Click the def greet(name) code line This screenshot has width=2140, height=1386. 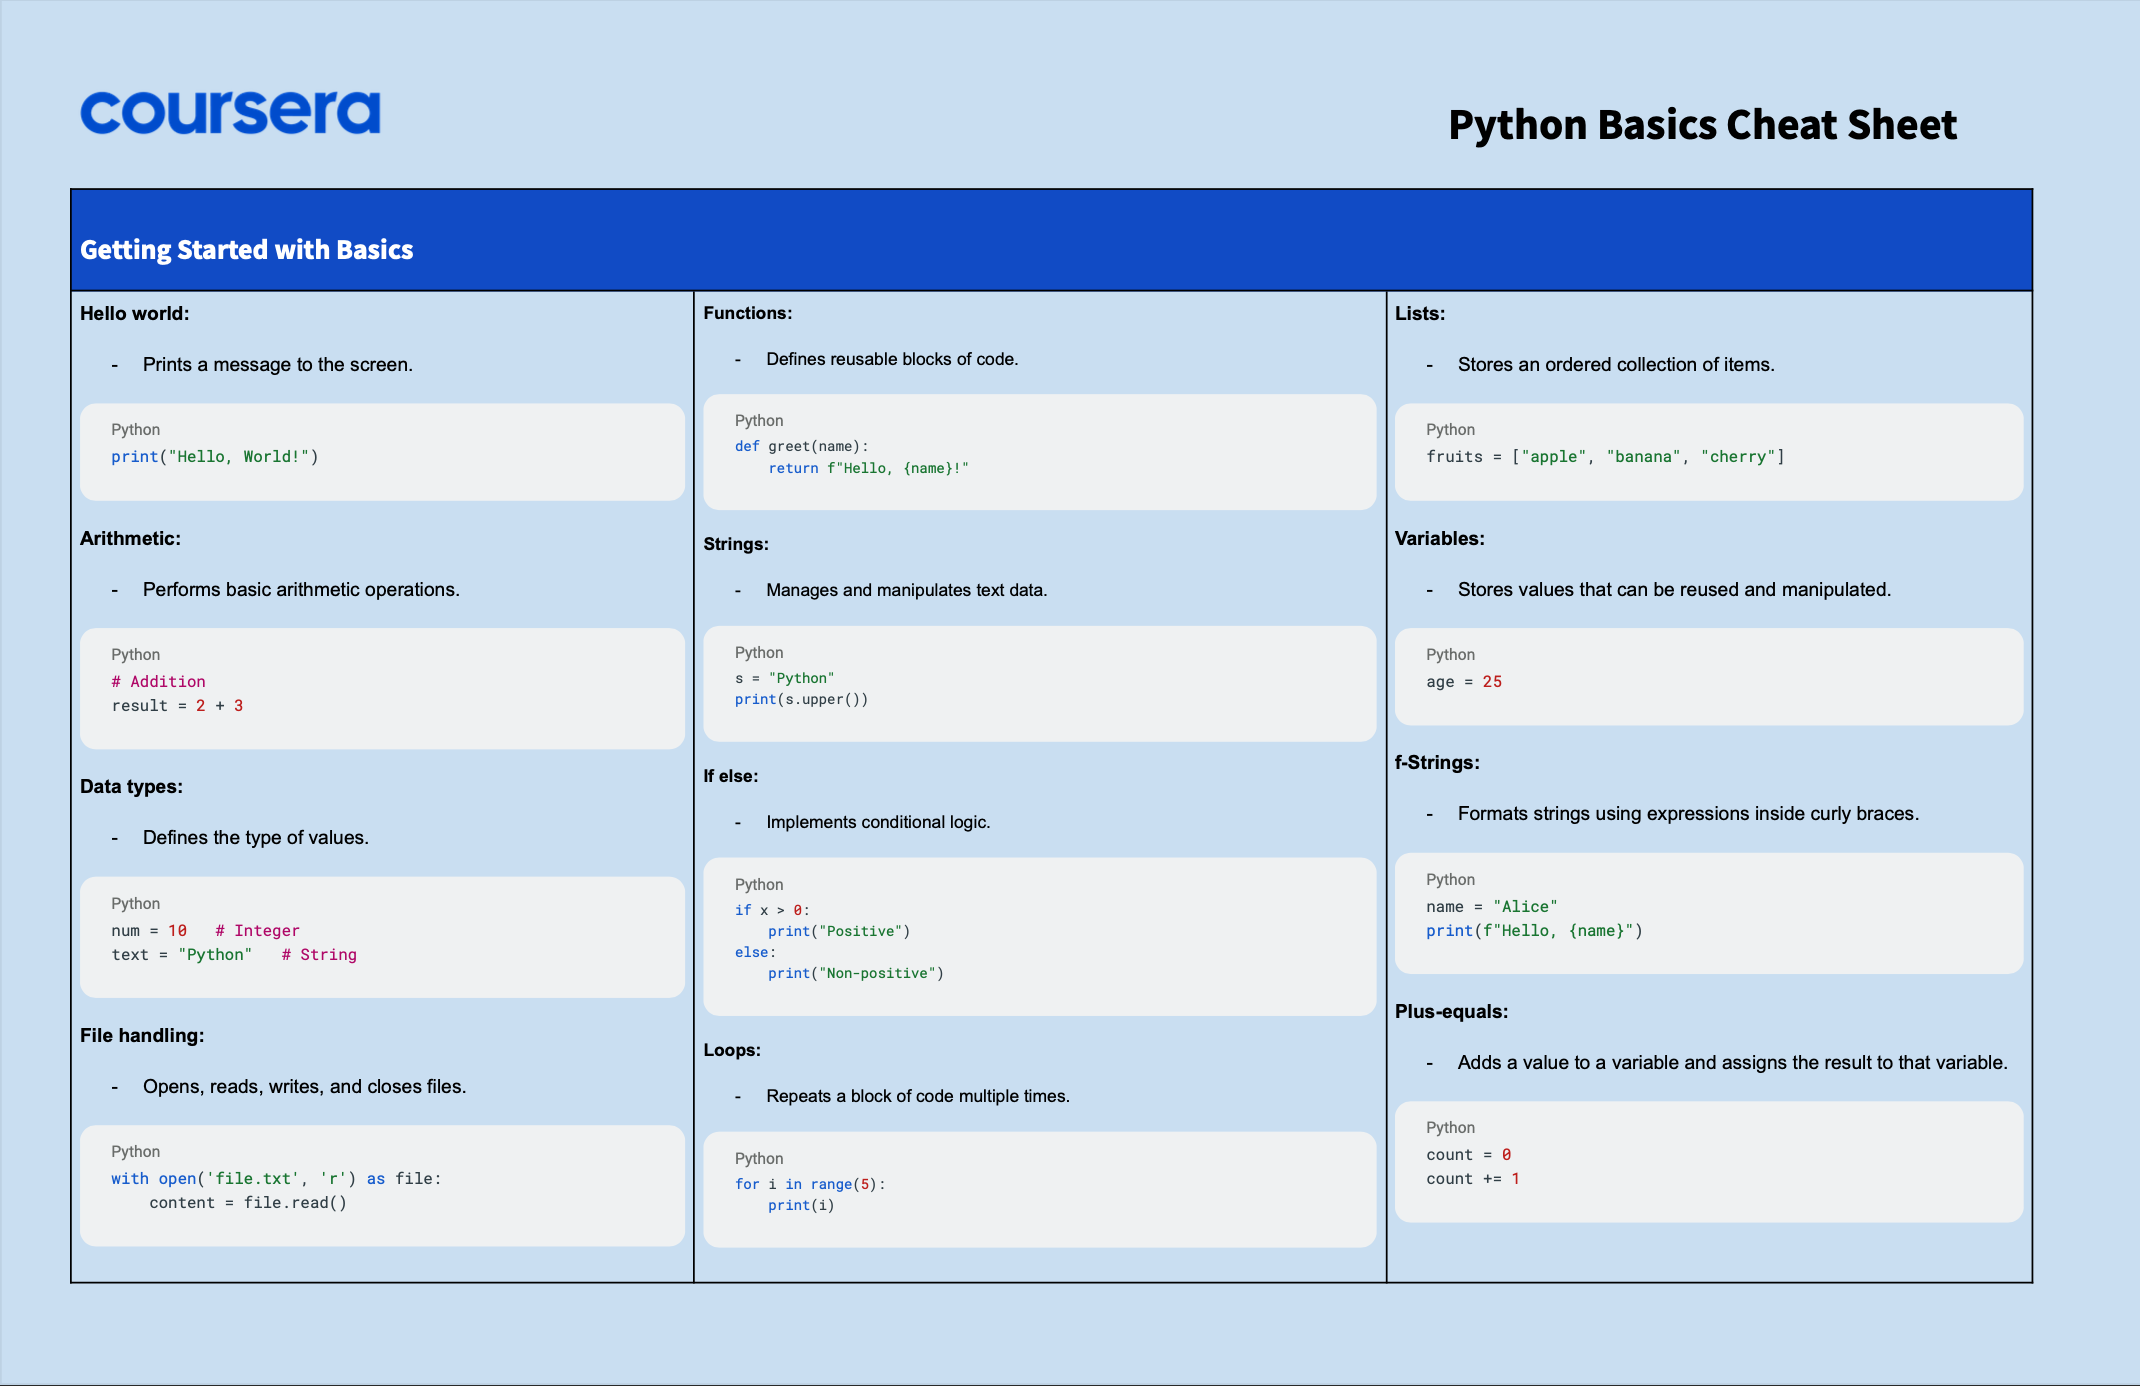click(801, 446)
